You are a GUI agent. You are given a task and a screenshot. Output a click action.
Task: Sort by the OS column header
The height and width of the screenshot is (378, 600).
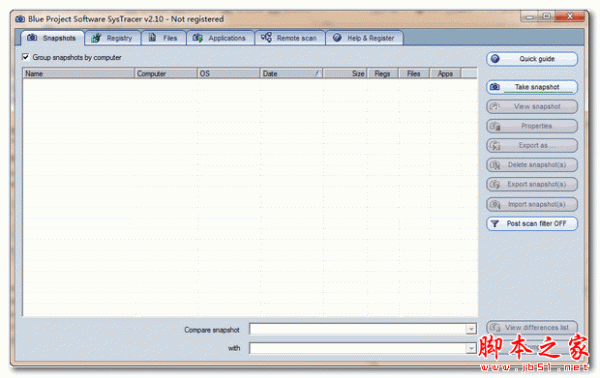tap(228, 73)
